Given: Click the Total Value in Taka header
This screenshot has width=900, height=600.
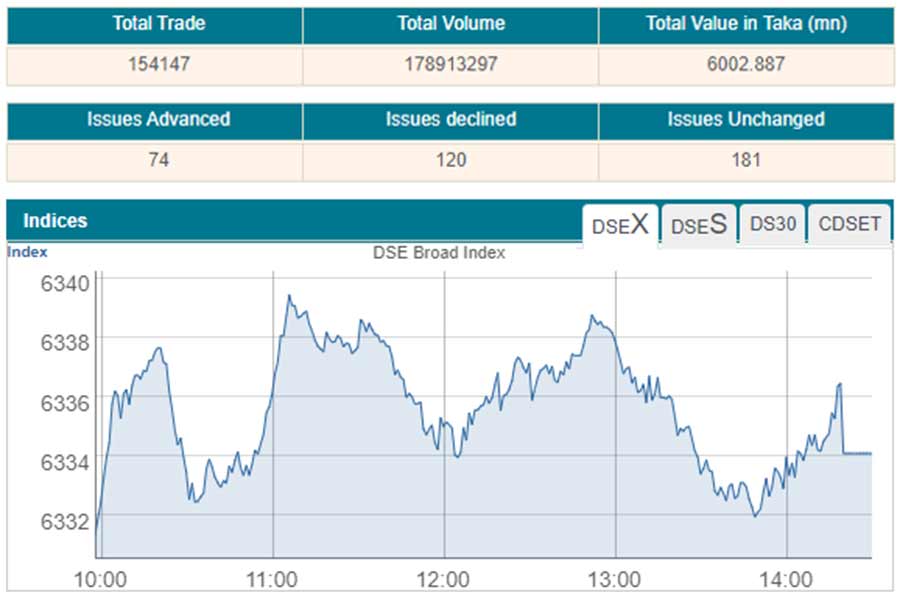Looking at the screenshot, I should tap(746, 23).
